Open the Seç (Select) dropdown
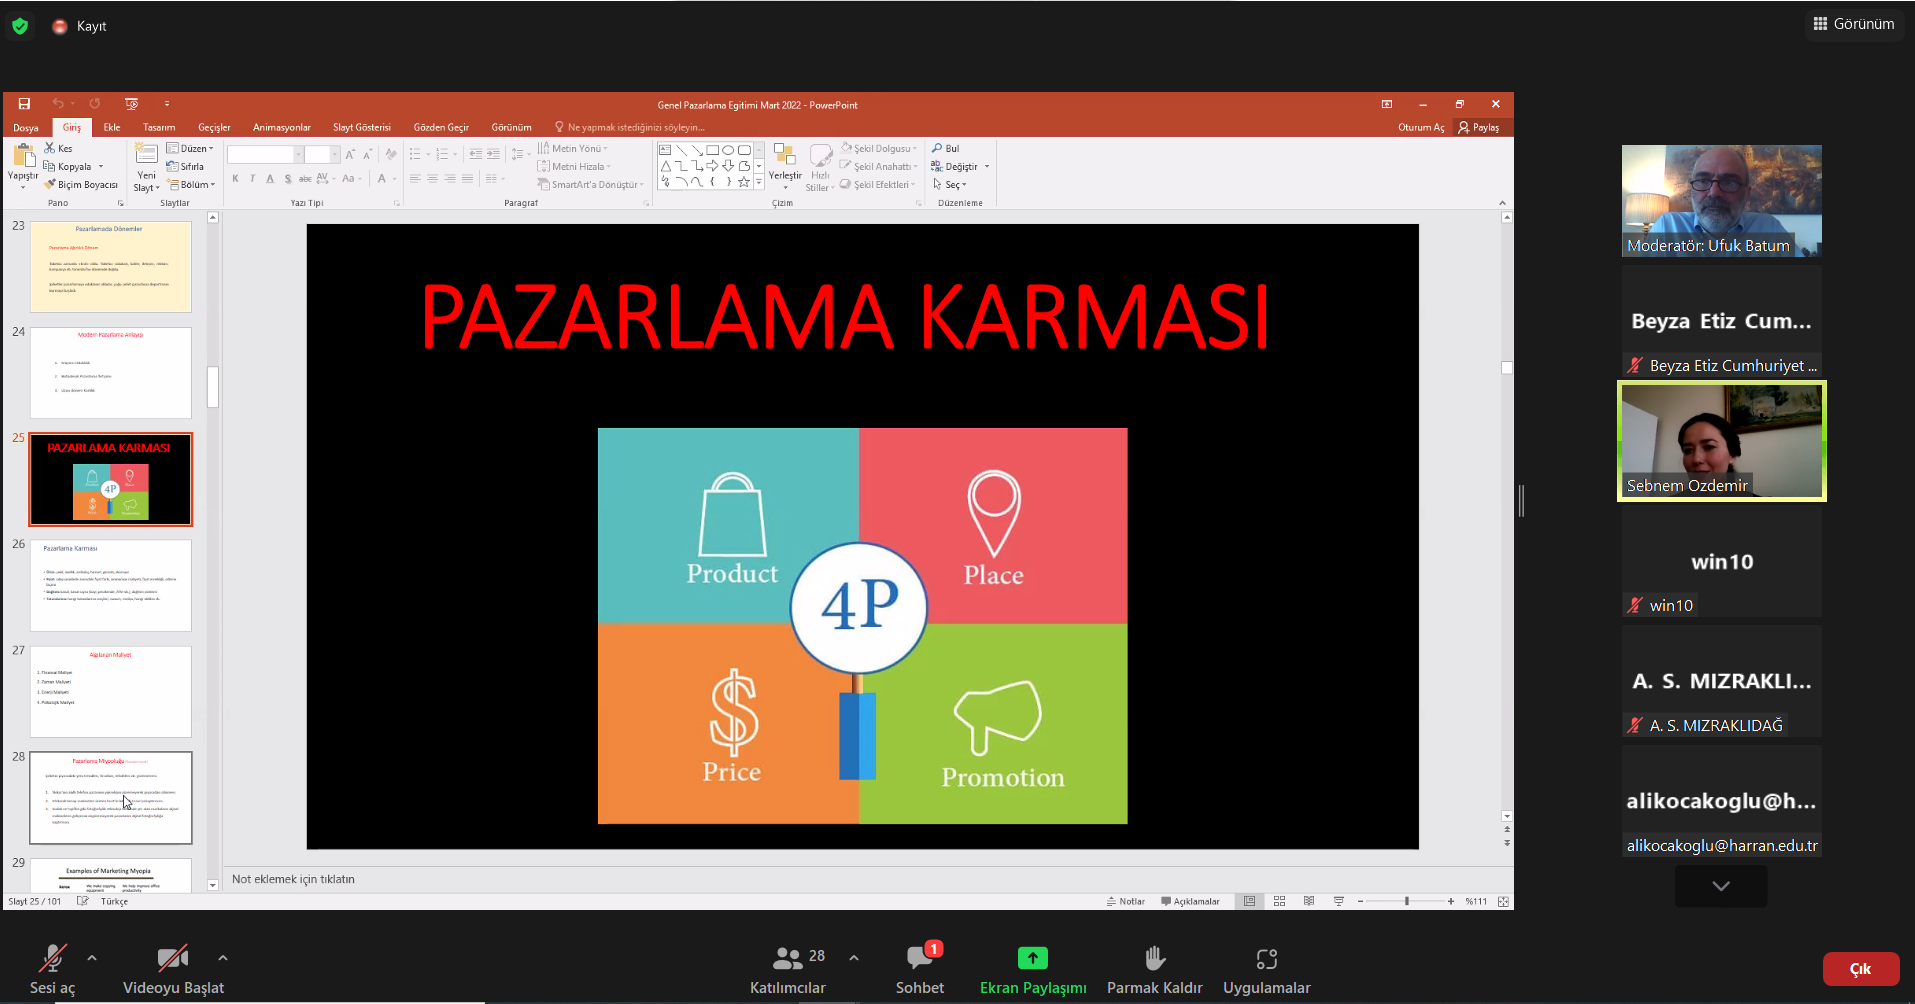Screen dimensions: 1915x1004 [x=950, y=185]
